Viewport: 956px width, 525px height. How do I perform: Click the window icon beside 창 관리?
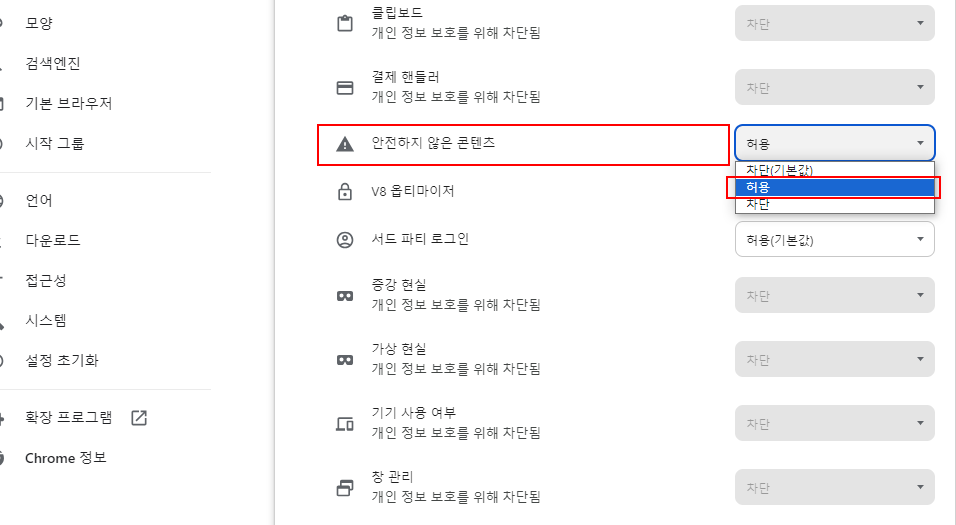pyautogui.click(x=345, y=488)
